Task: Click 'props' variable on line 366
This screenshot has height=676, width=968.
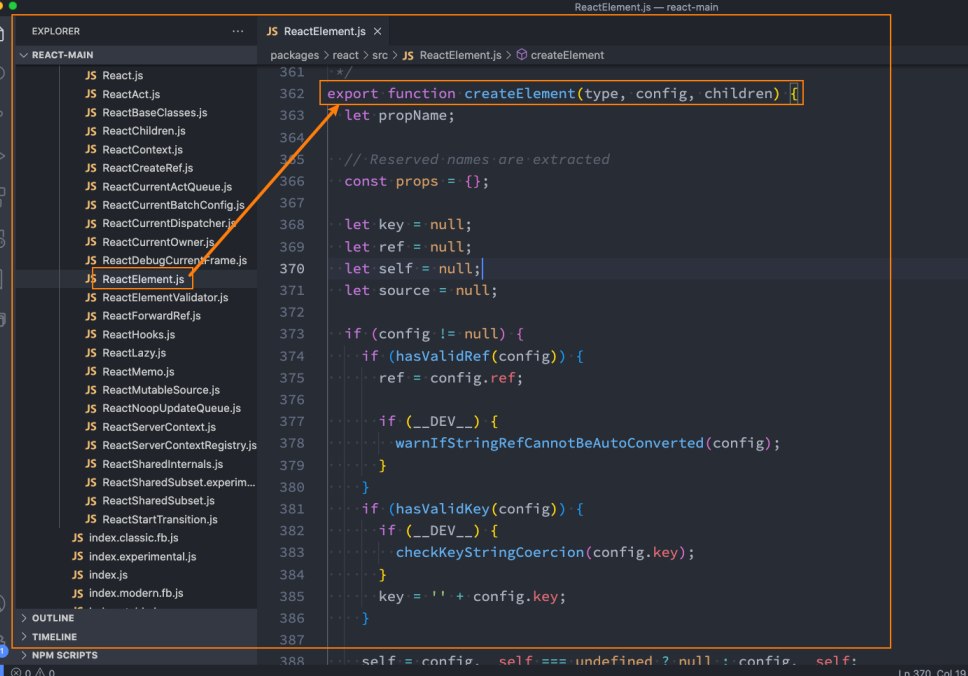Action: (x=417, y=182)
